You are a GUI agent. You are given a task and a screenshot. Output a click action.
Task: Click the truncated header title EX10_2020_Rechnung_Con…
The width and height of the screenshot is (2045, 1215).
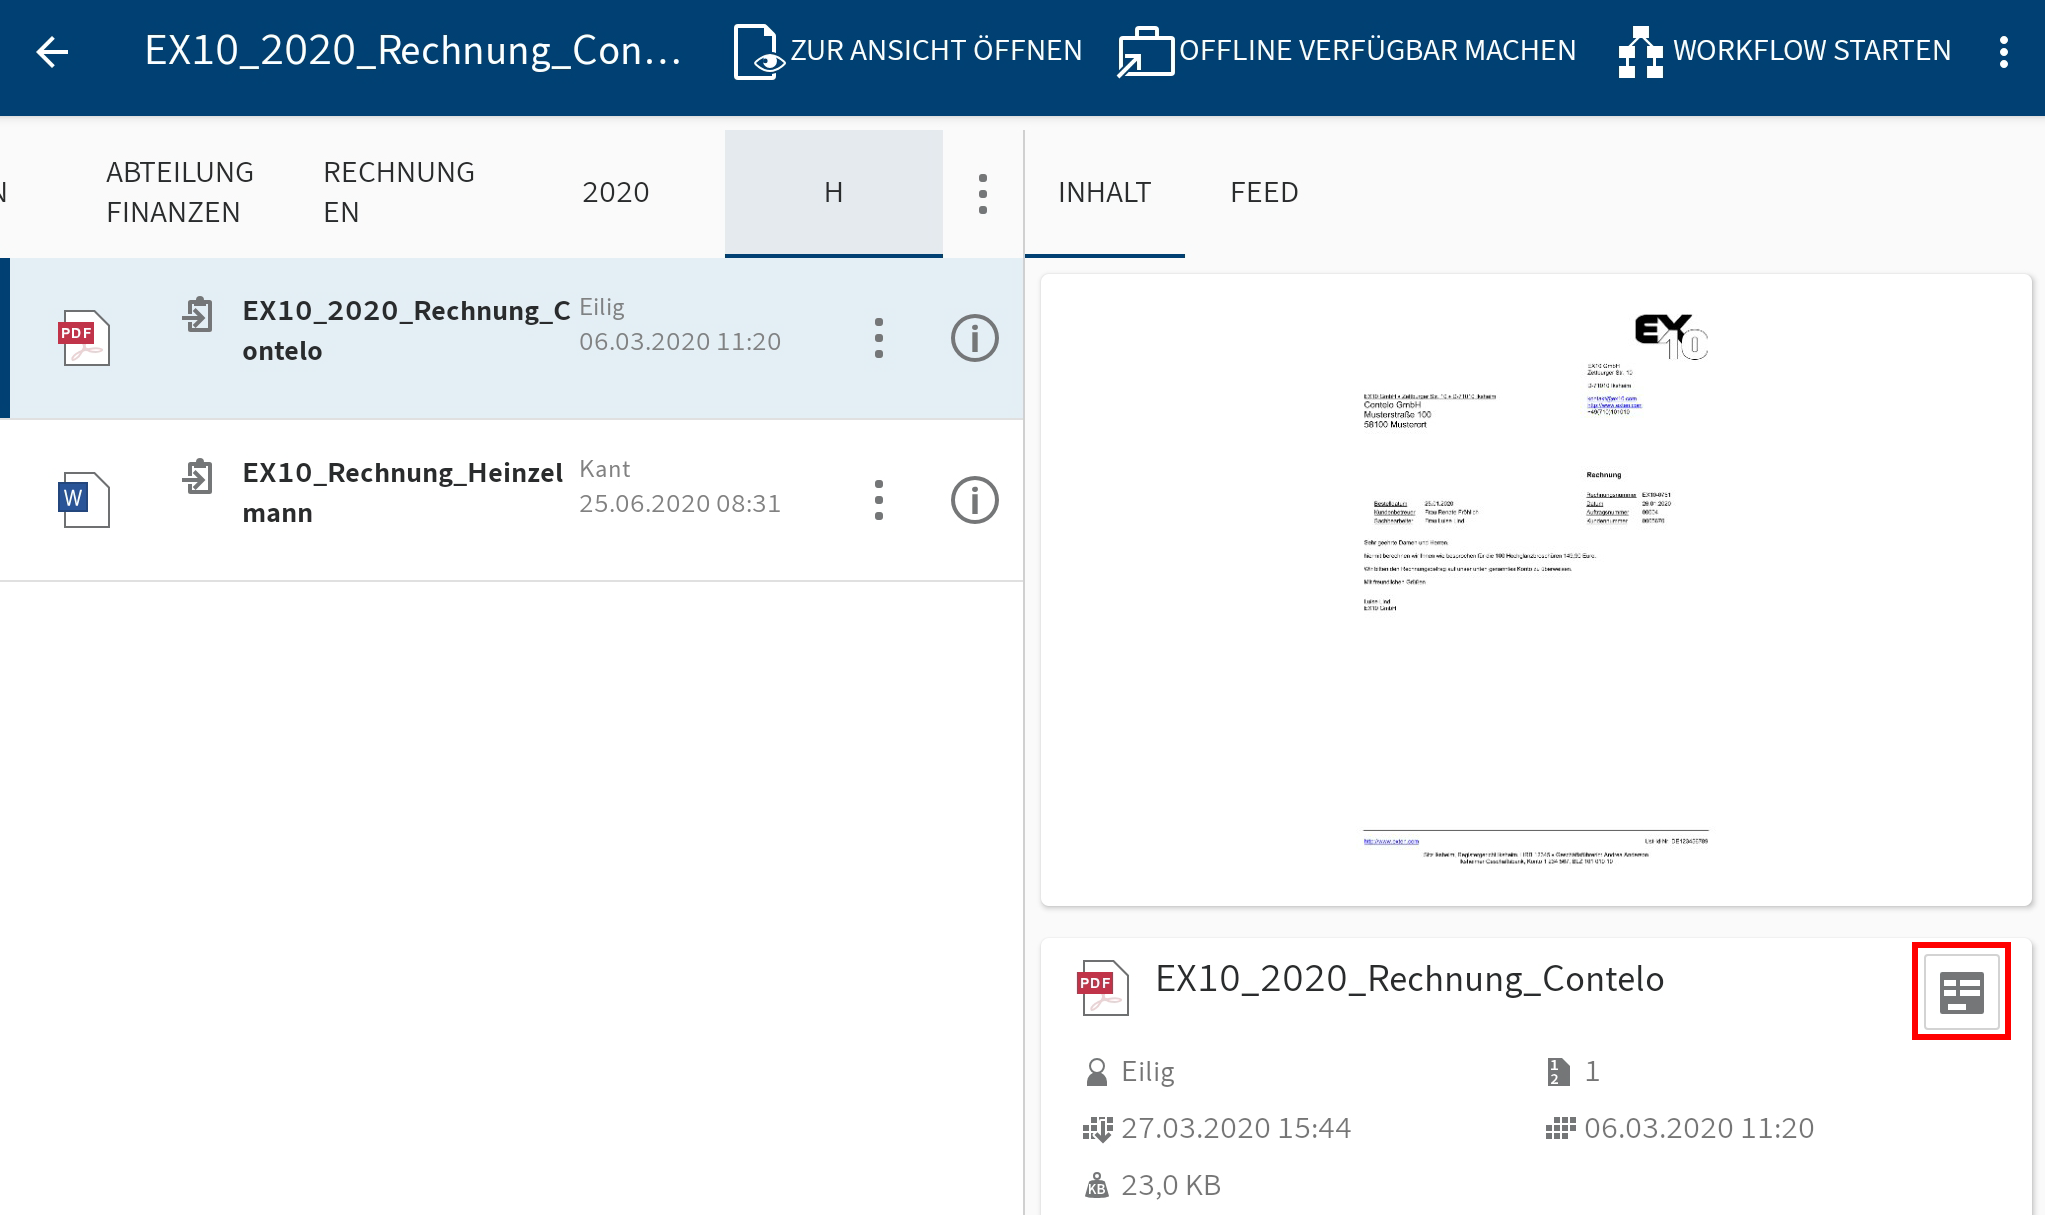413,51
